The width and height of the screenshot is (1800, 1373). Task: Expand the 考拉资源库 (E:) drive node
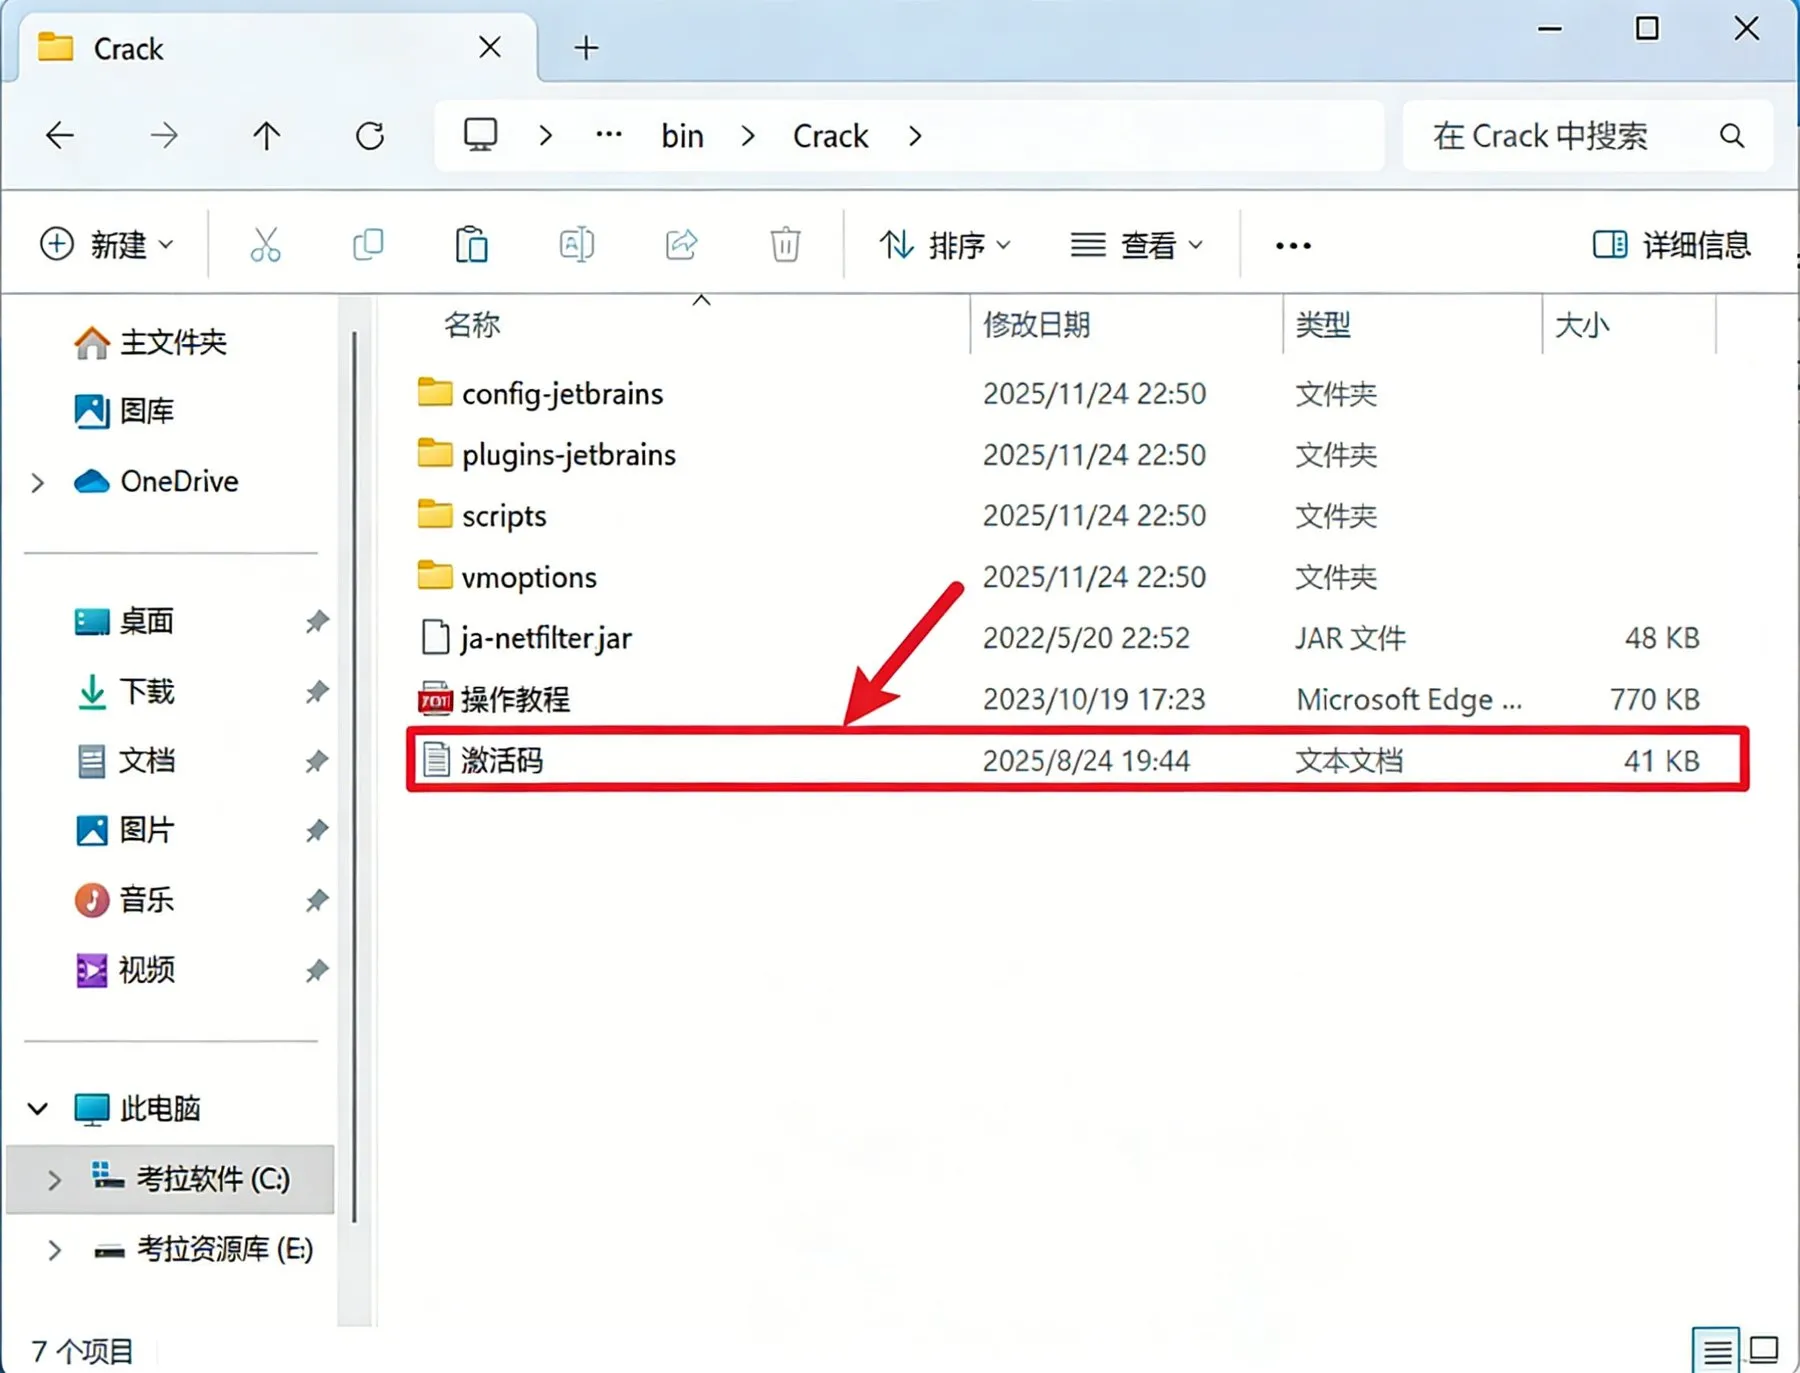(x=54, y=1250)
